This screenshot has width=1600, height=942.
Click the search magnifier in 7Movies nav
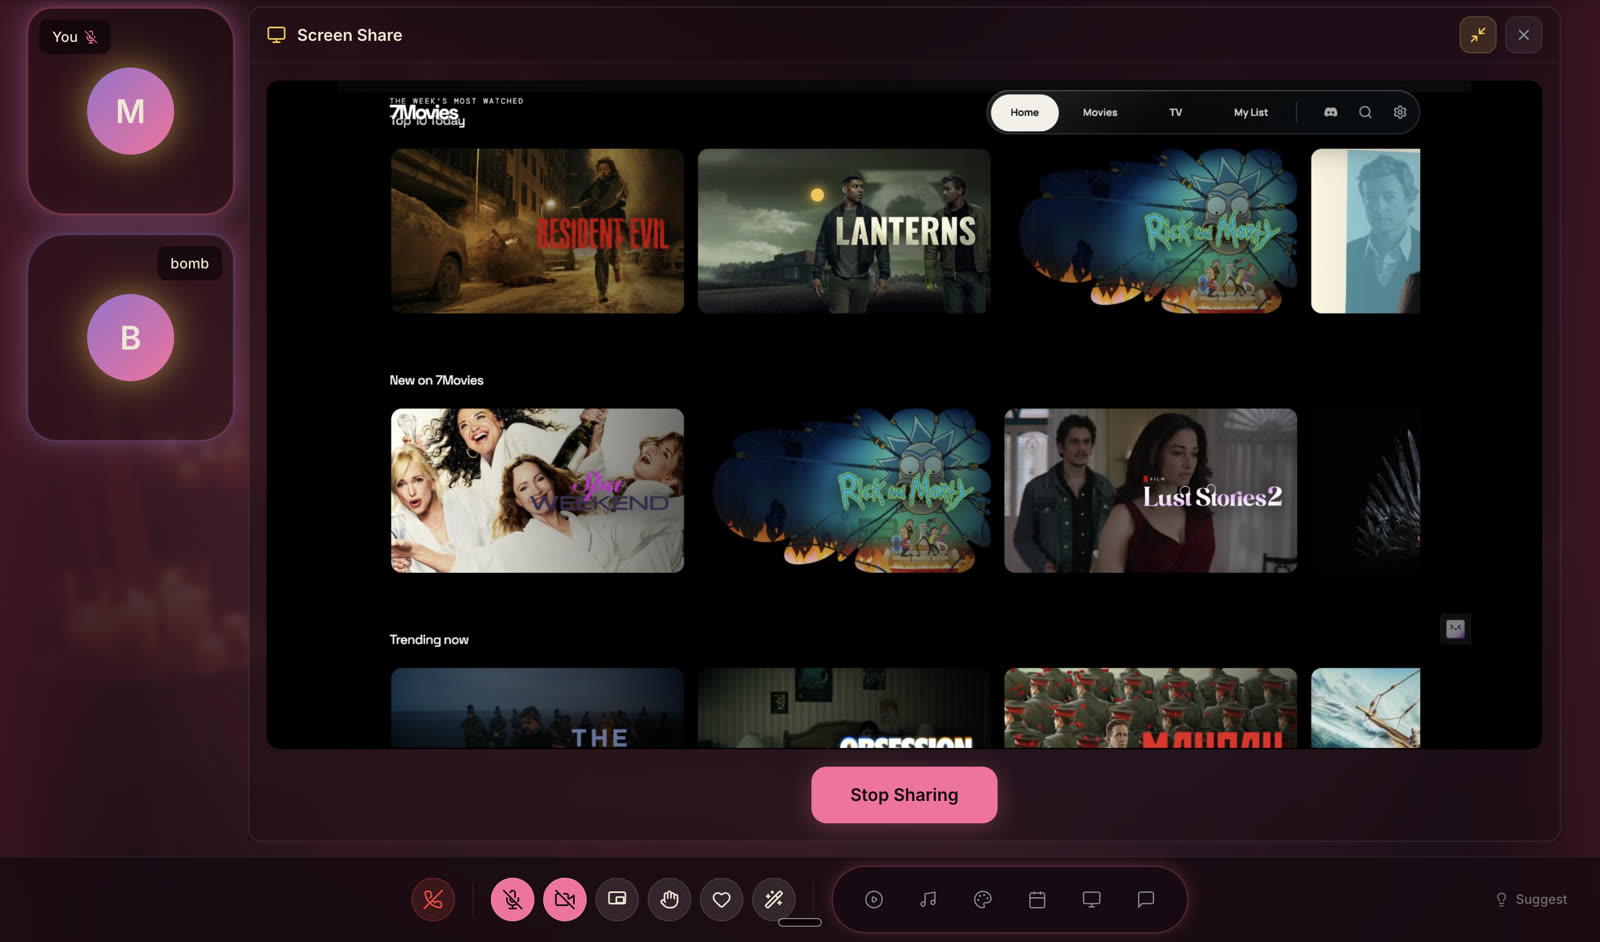(x=1365, y=112)
